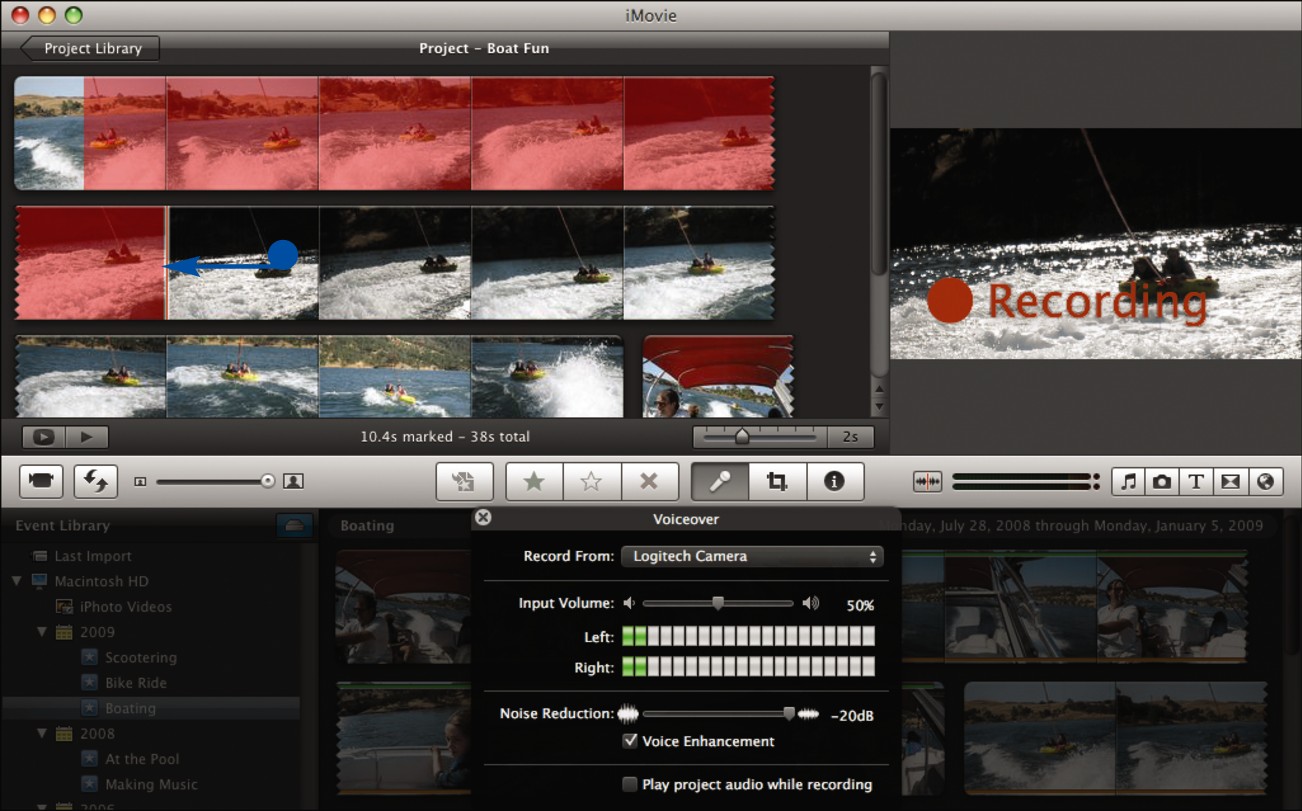Select the Making Music event
The height and width of the screenshot is (811, 1302).
151,785
